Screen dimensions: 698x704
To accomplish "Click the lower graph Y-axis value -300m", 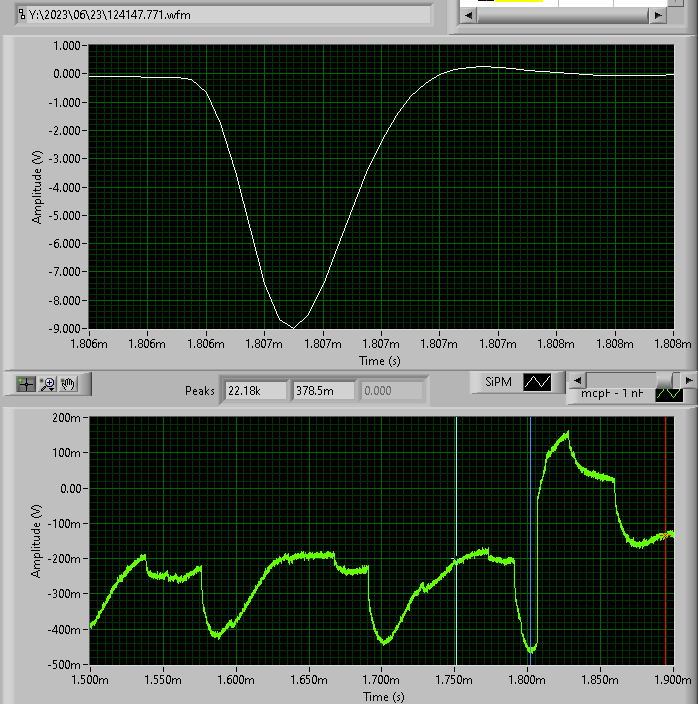I will click(63, 594).
